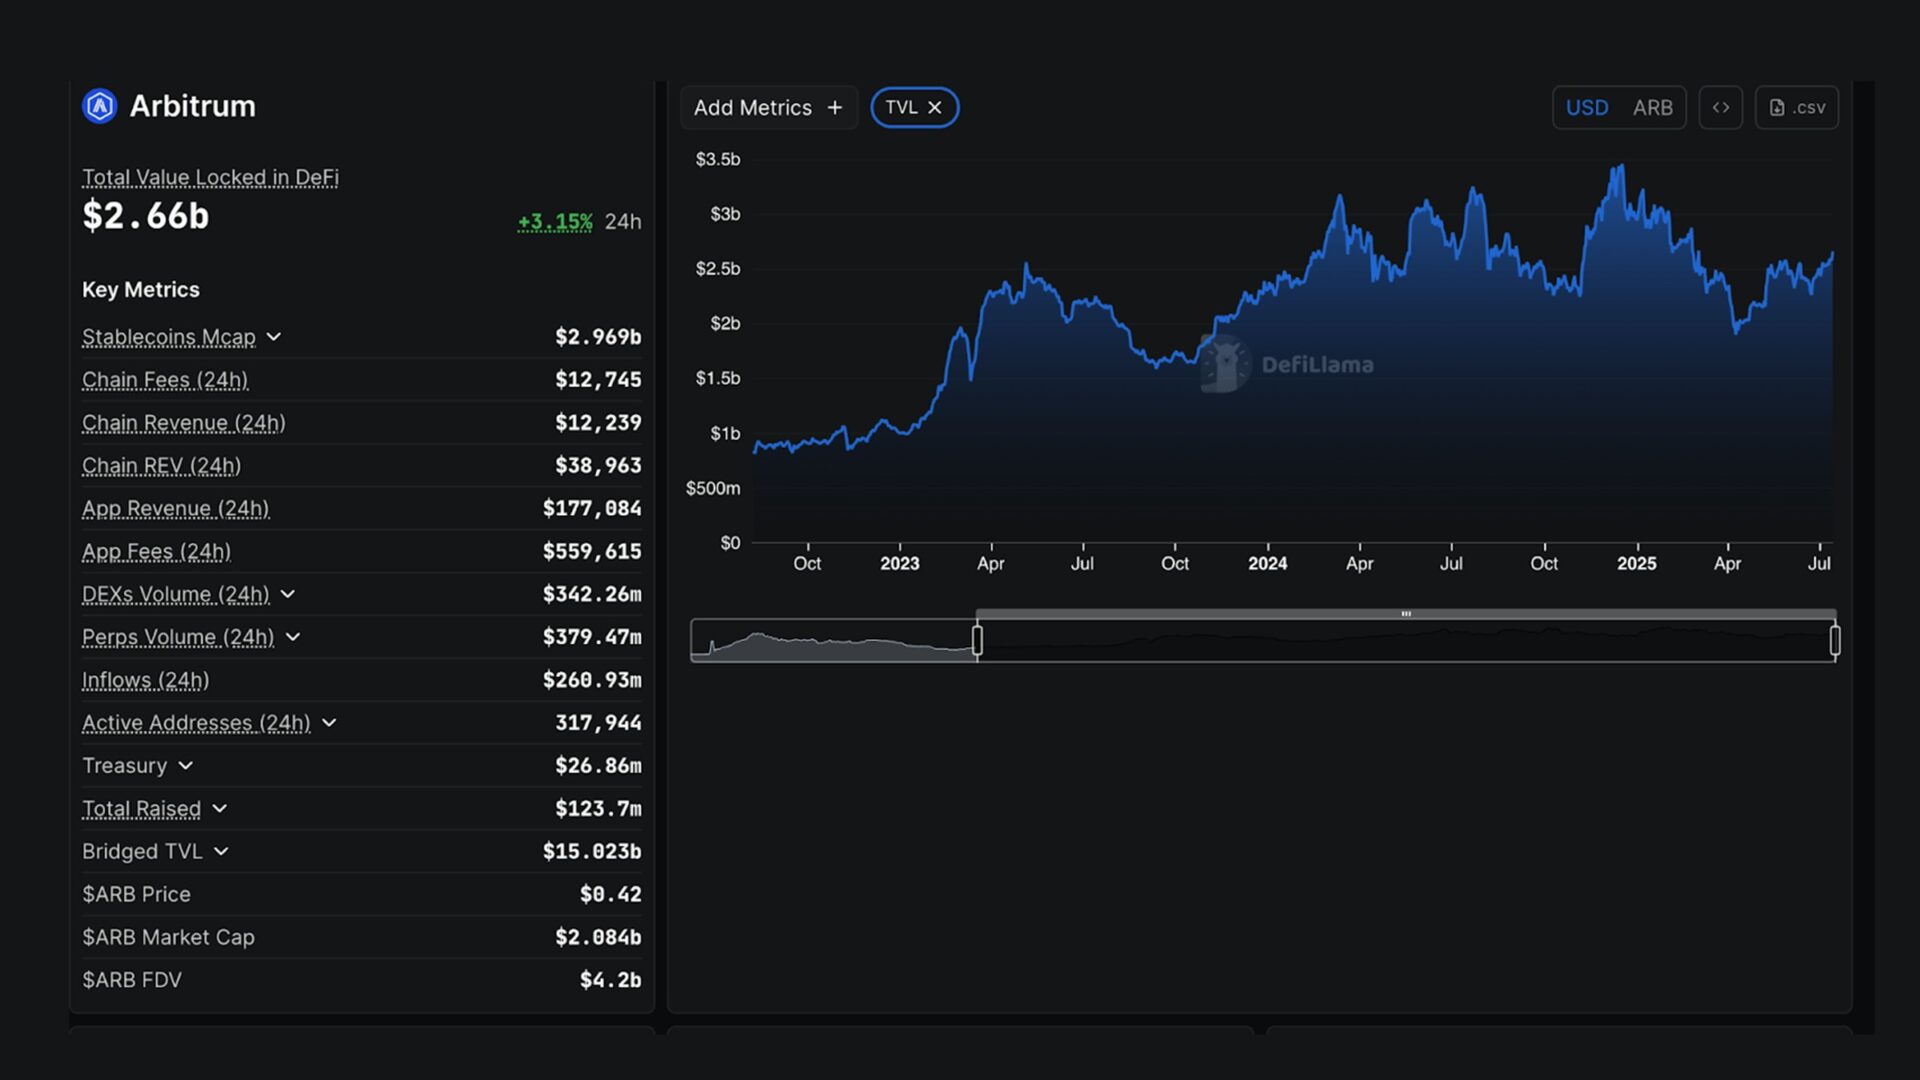The height and width of the screenshot is (1080, 1920).
Task: Click the $15.023b Bridged TVL value
Action: click(x=592, y=852)
